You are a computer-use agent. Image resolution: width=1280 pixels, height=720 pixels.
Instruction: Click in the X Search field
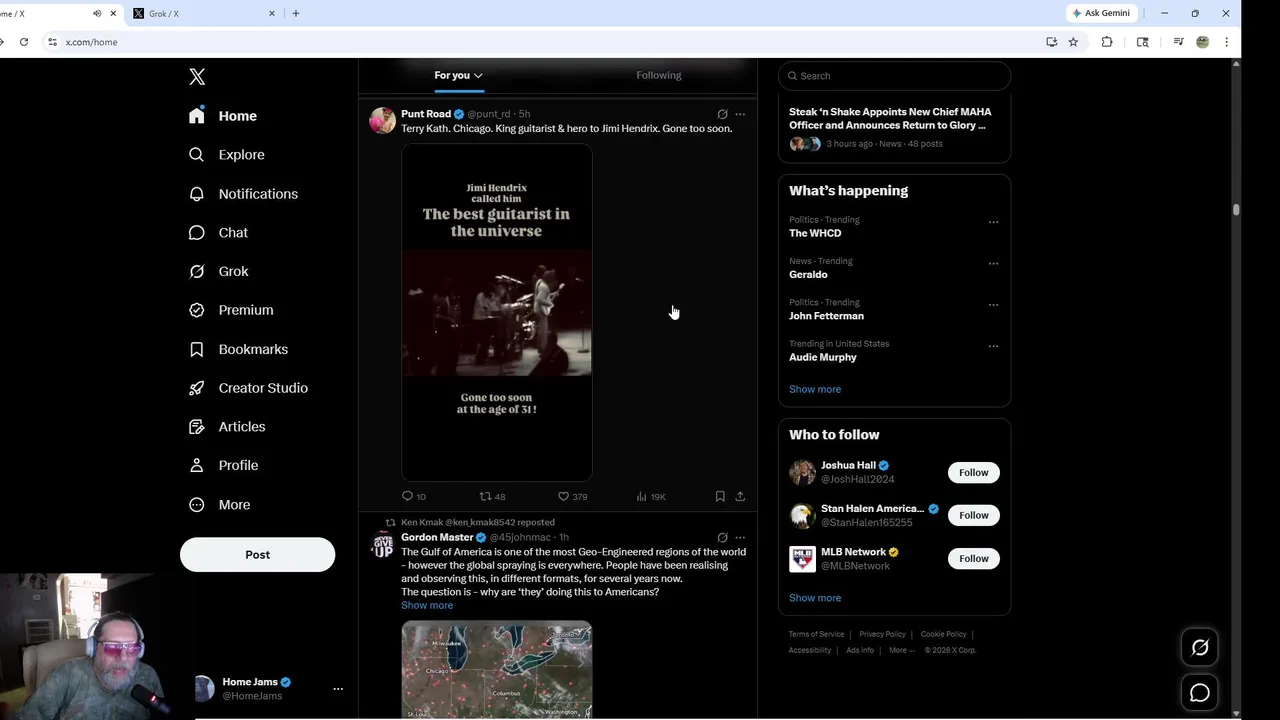[894, 76]
